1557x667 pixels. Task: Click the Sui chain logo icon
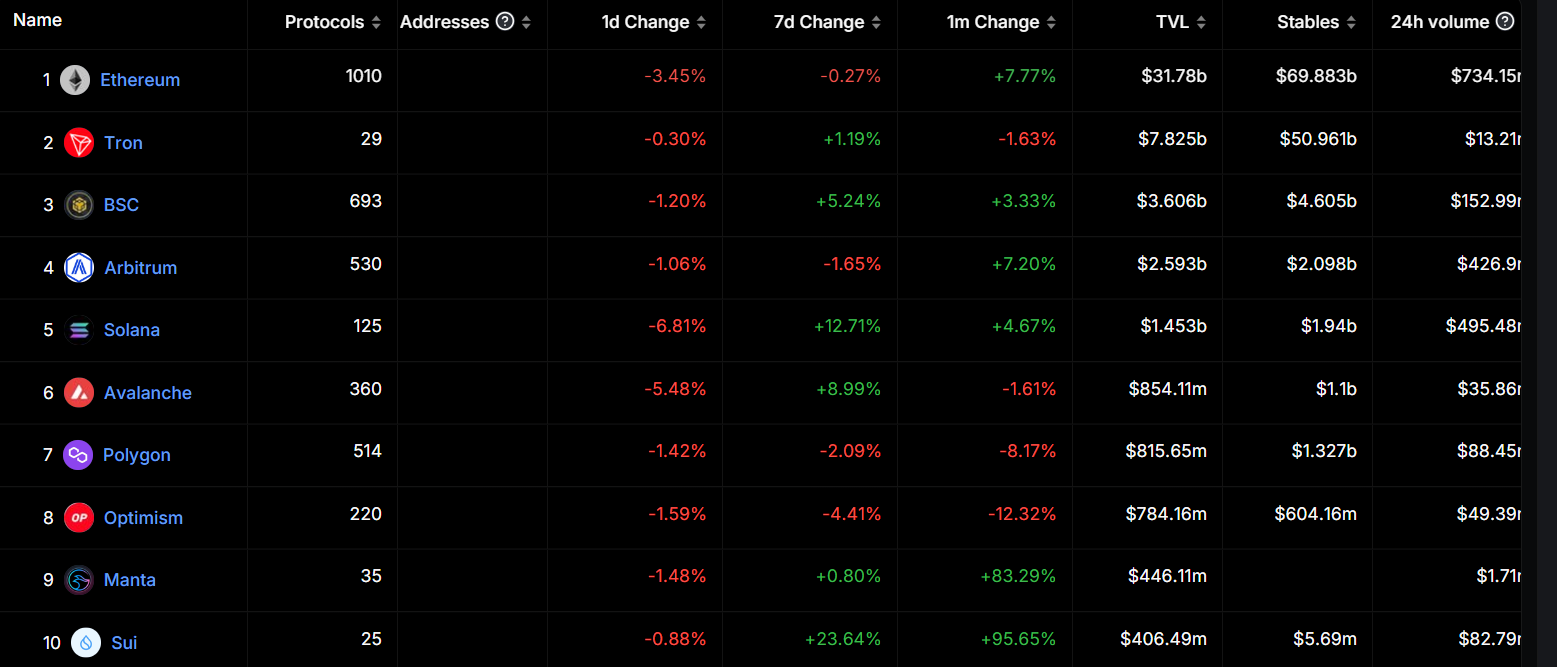pos(86,642)
